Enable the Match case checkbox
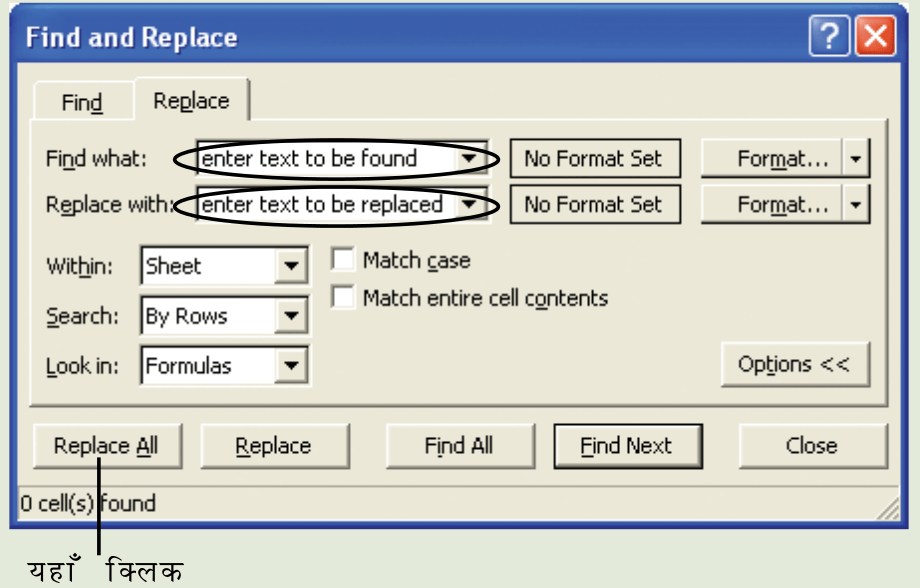Image resolution: width=920 pixels, height=588 pixels. (x=343, y=259)
